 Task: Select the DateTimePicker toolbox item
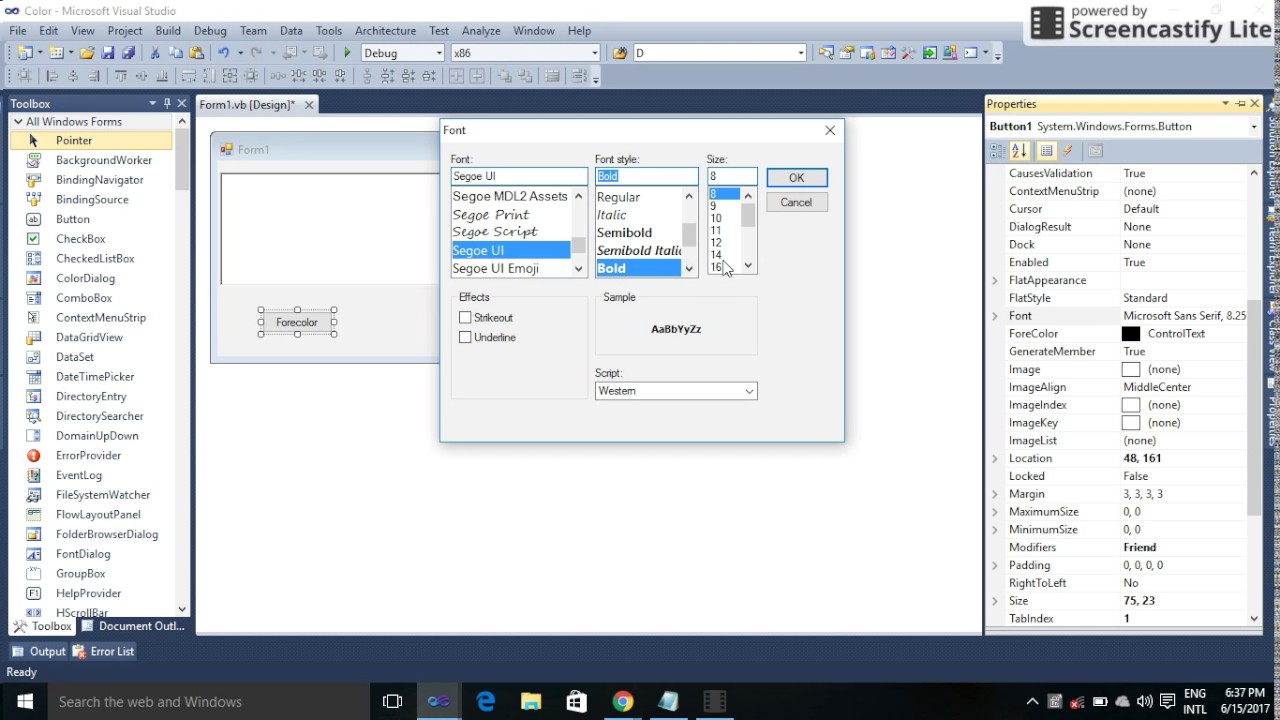[x=95, y=377]
